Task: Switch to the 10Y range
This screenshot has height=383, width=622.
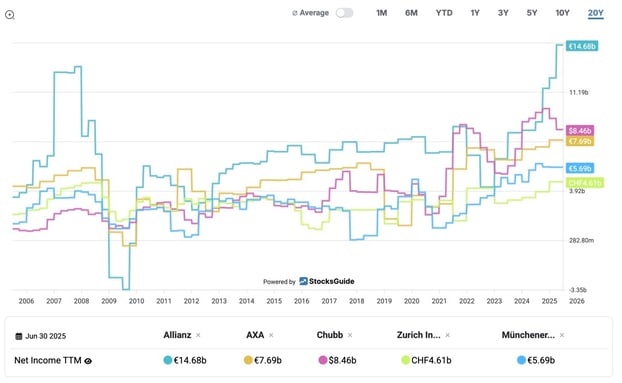Action: tap(562, 13)
